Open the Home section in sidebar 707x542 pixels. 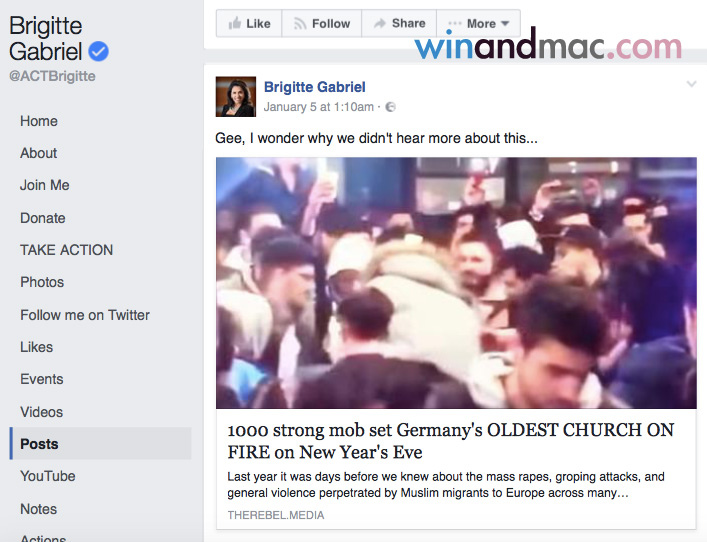tap(39, 121)
